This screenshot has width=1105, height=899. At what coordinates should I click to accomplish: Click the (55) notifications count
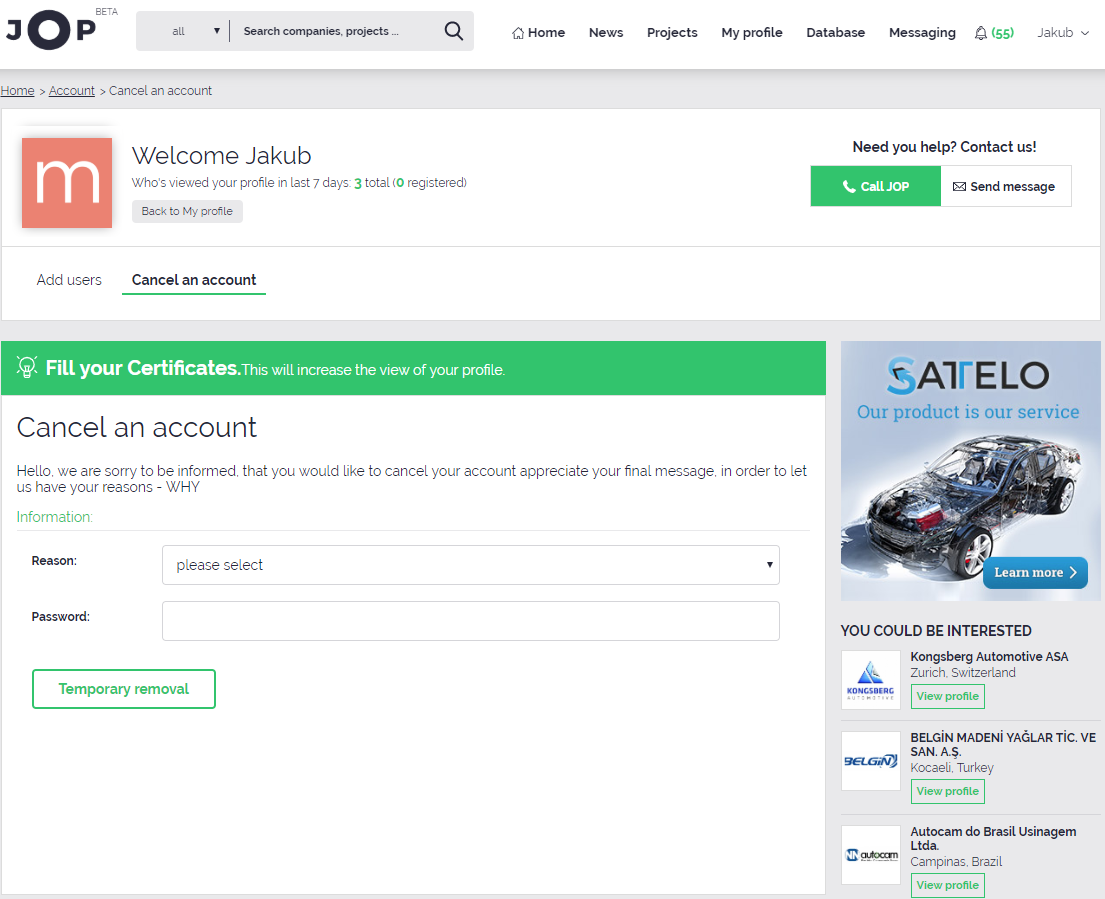point(1003,32)
